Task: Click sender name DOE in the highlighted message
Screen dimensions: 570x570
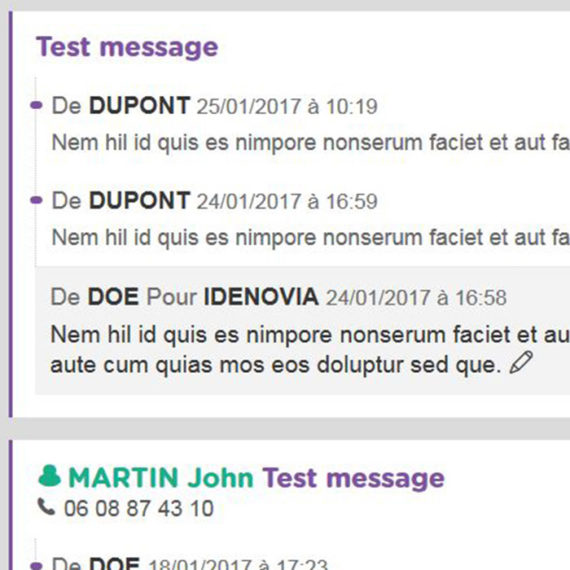Action: point(113,297)
